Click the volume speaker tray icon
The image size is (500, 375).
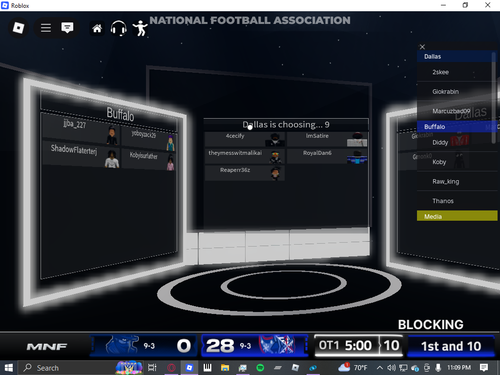pyautogui.click(x=391, y=368)
